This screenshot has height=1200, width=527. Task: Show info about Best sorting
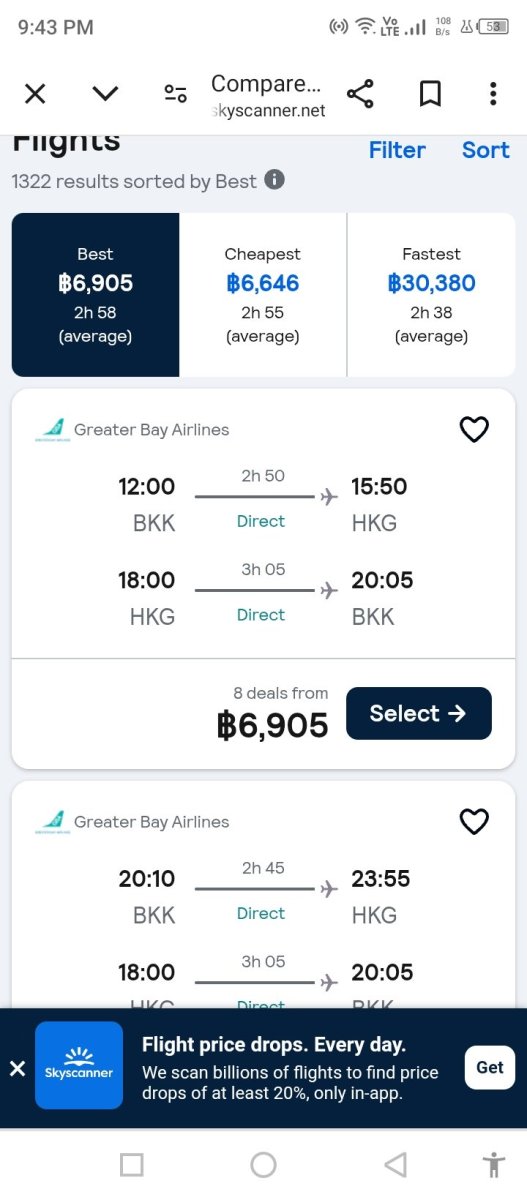tap(274, 180)
